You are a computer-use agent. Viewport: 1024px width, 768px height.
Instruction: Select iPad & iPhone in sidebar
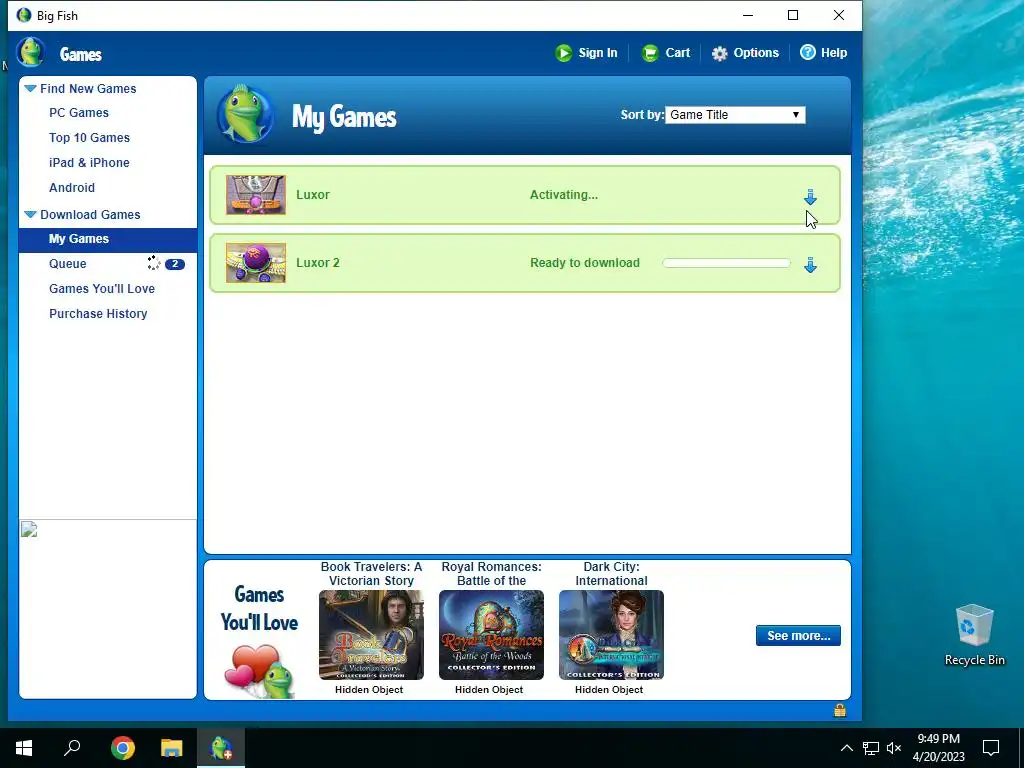click(x=89, y=163)
